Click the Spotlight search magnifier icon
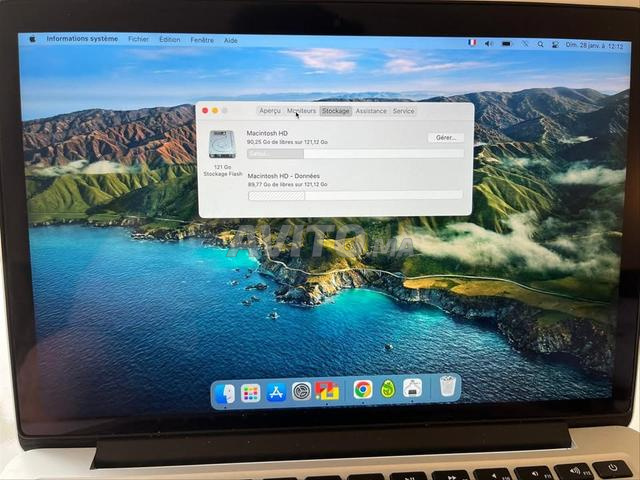640x480 pixels. [x=540, y=44]
